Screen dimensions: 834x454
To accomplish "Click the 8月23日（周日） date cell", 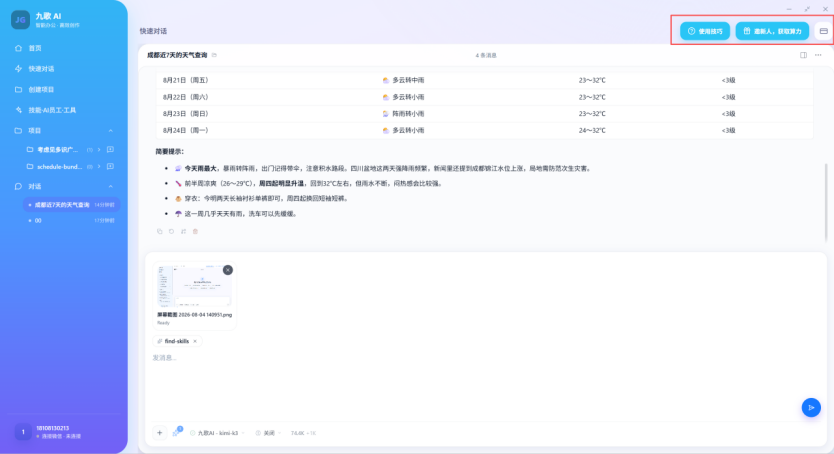I will (x=185, y=114).
